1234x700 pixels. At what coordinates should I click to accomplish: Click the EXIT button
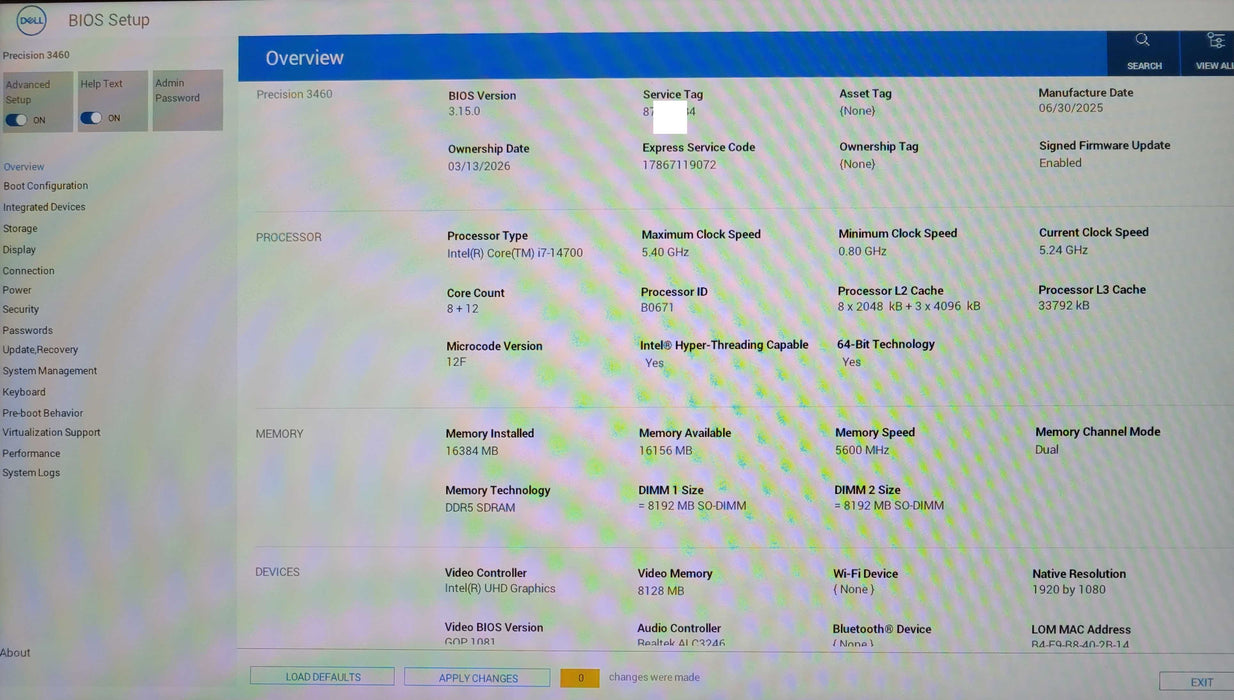pyautogui.click(x=1199, y=682)
